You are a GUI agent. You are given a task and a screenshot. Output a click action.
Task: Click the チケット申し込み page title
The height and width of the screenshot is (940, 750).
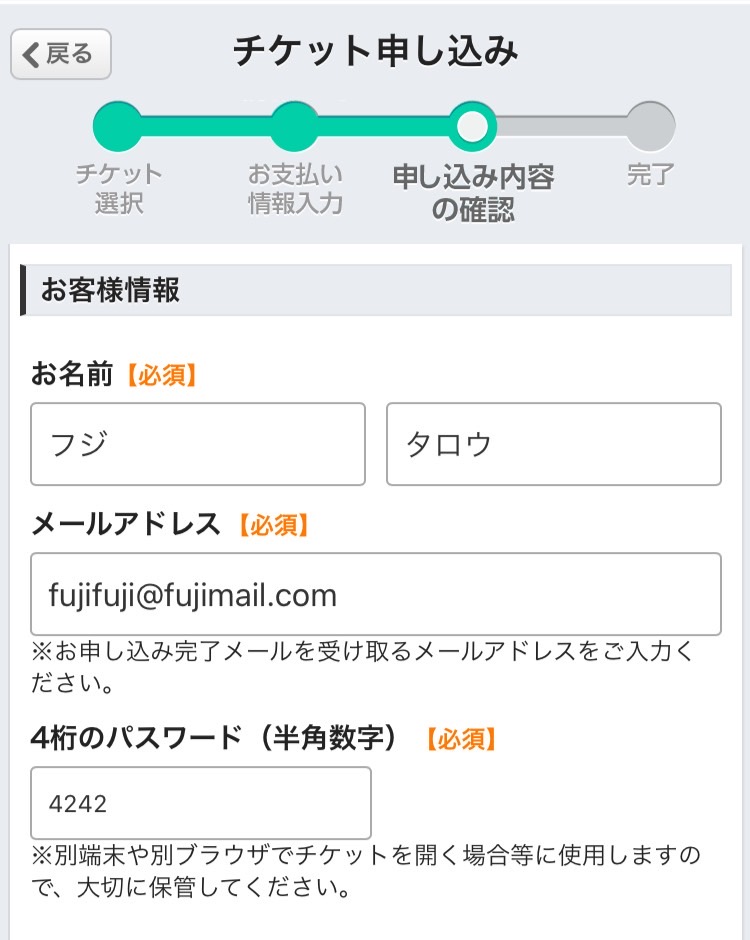pyautogui.click(x=376, y=52)
